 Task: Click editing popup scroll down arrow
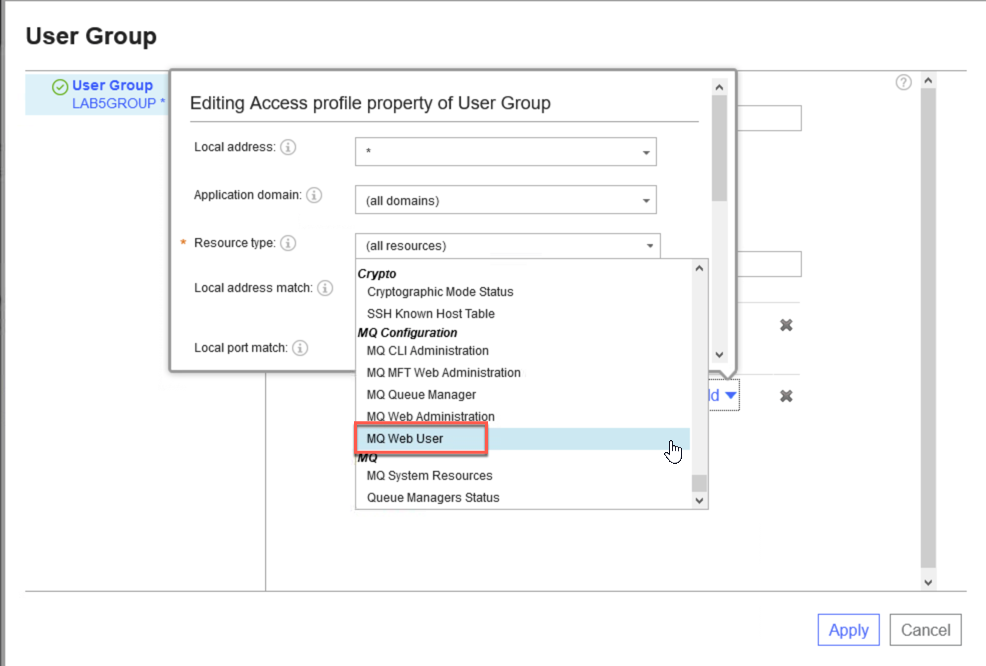click(719, 355)
